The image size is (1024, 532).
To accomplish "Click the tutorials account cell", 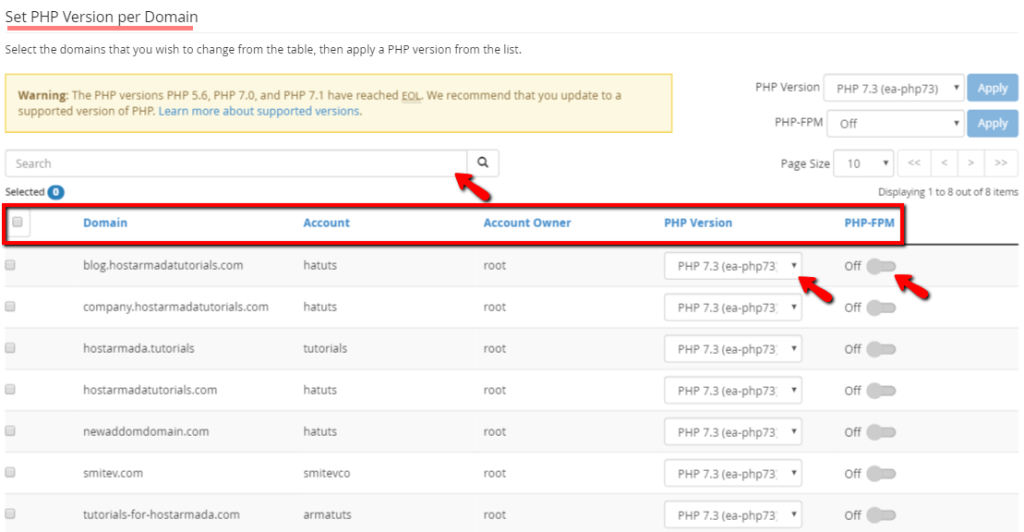I will 325,349.
